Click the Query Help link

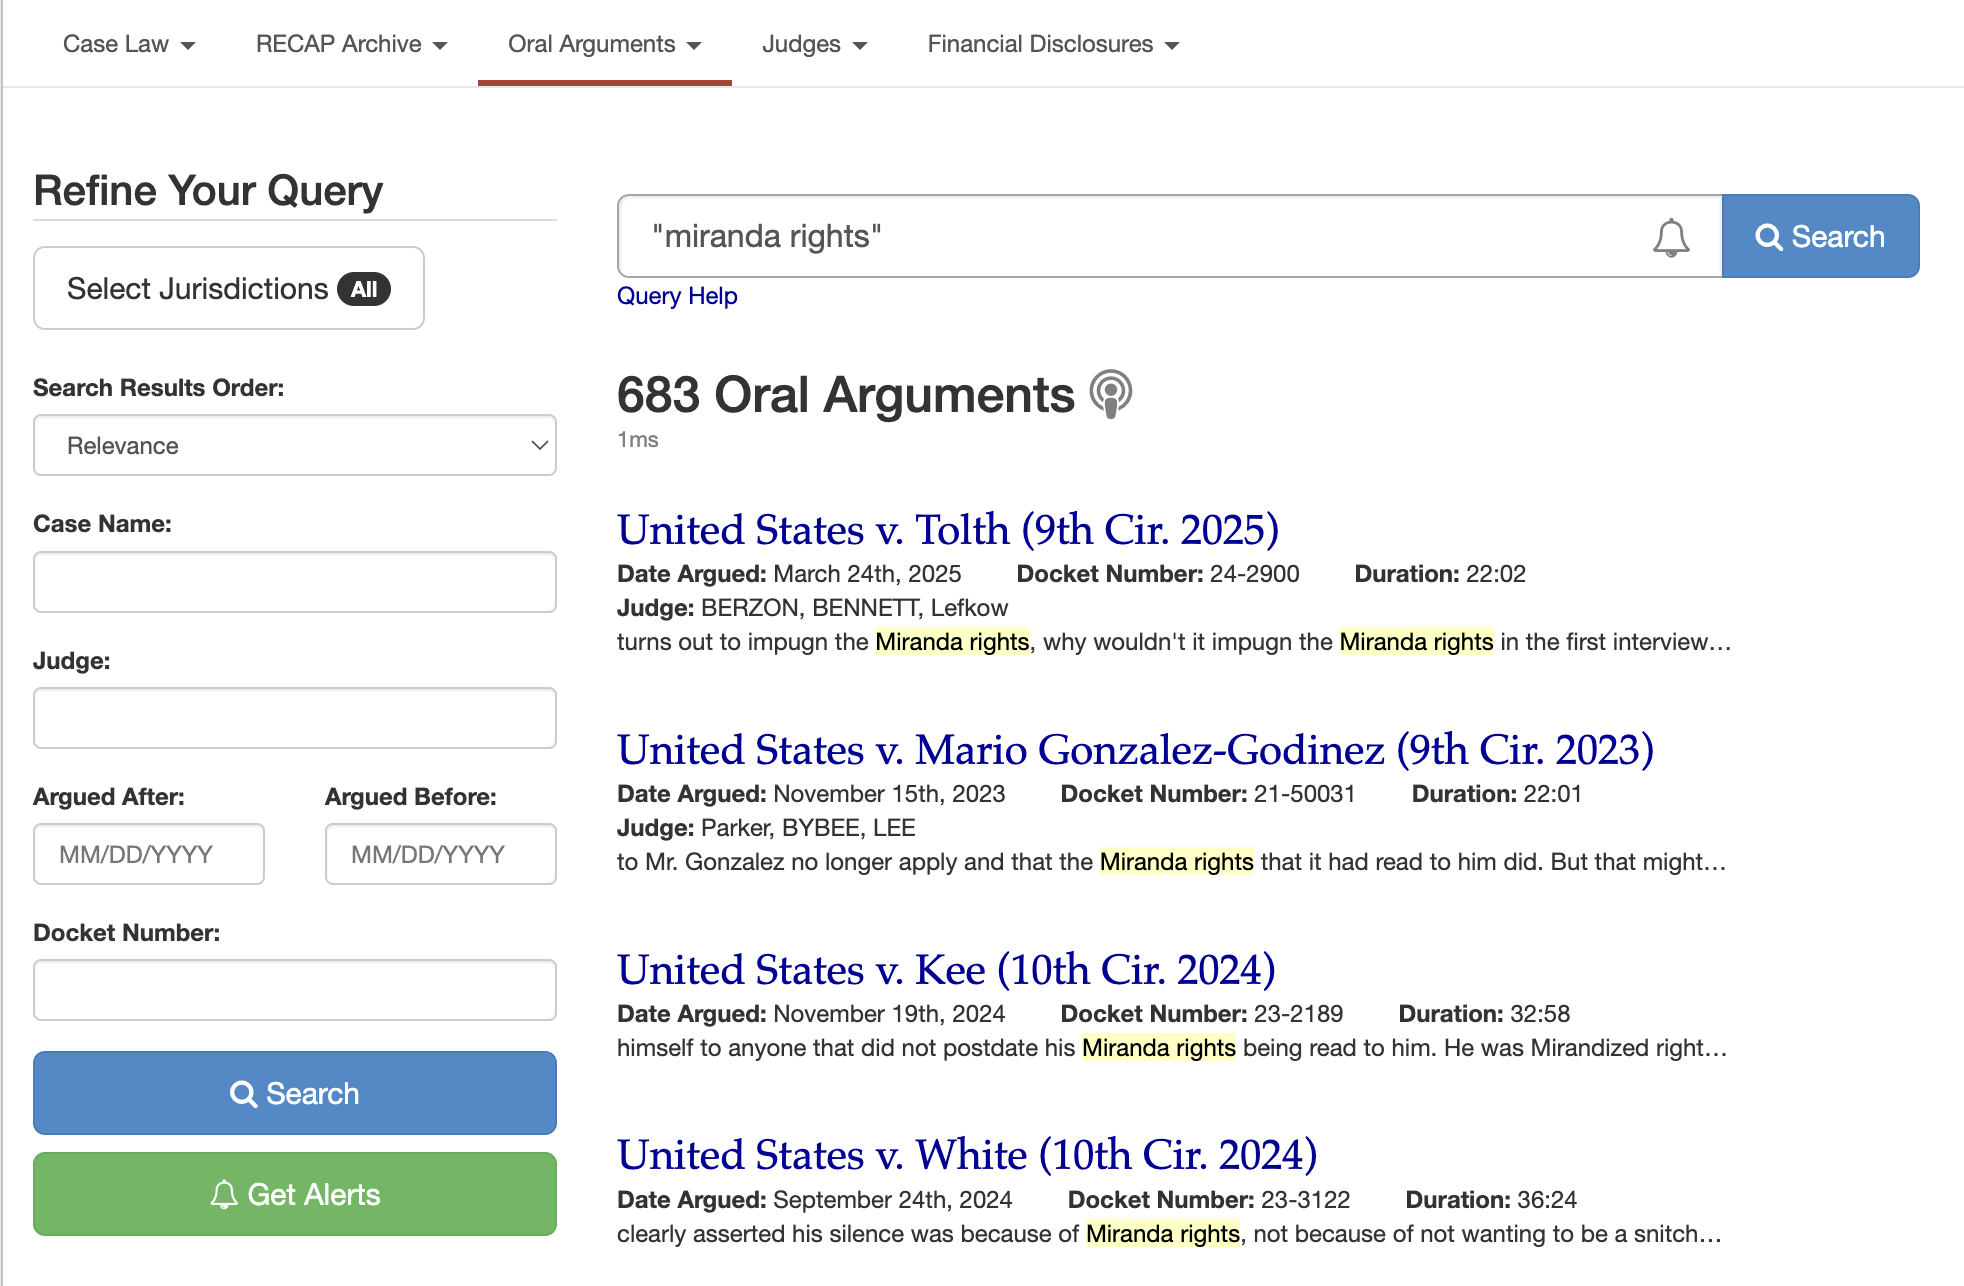click(677, 295)
